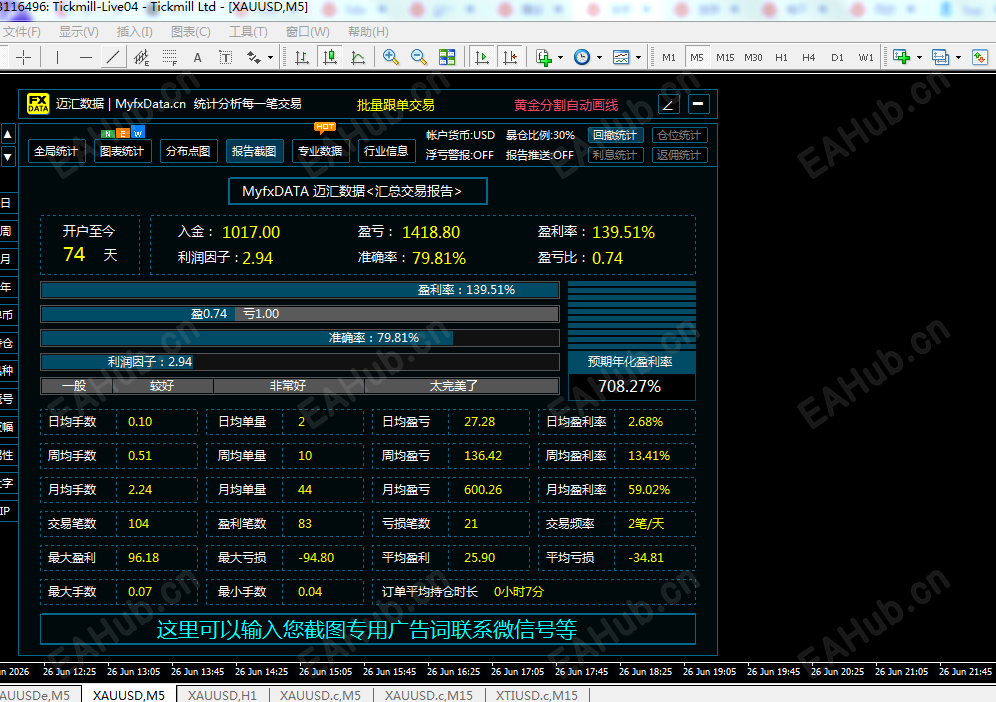Zoom out of the chart
Screen dimensions: 996x702
coord(419,58)
